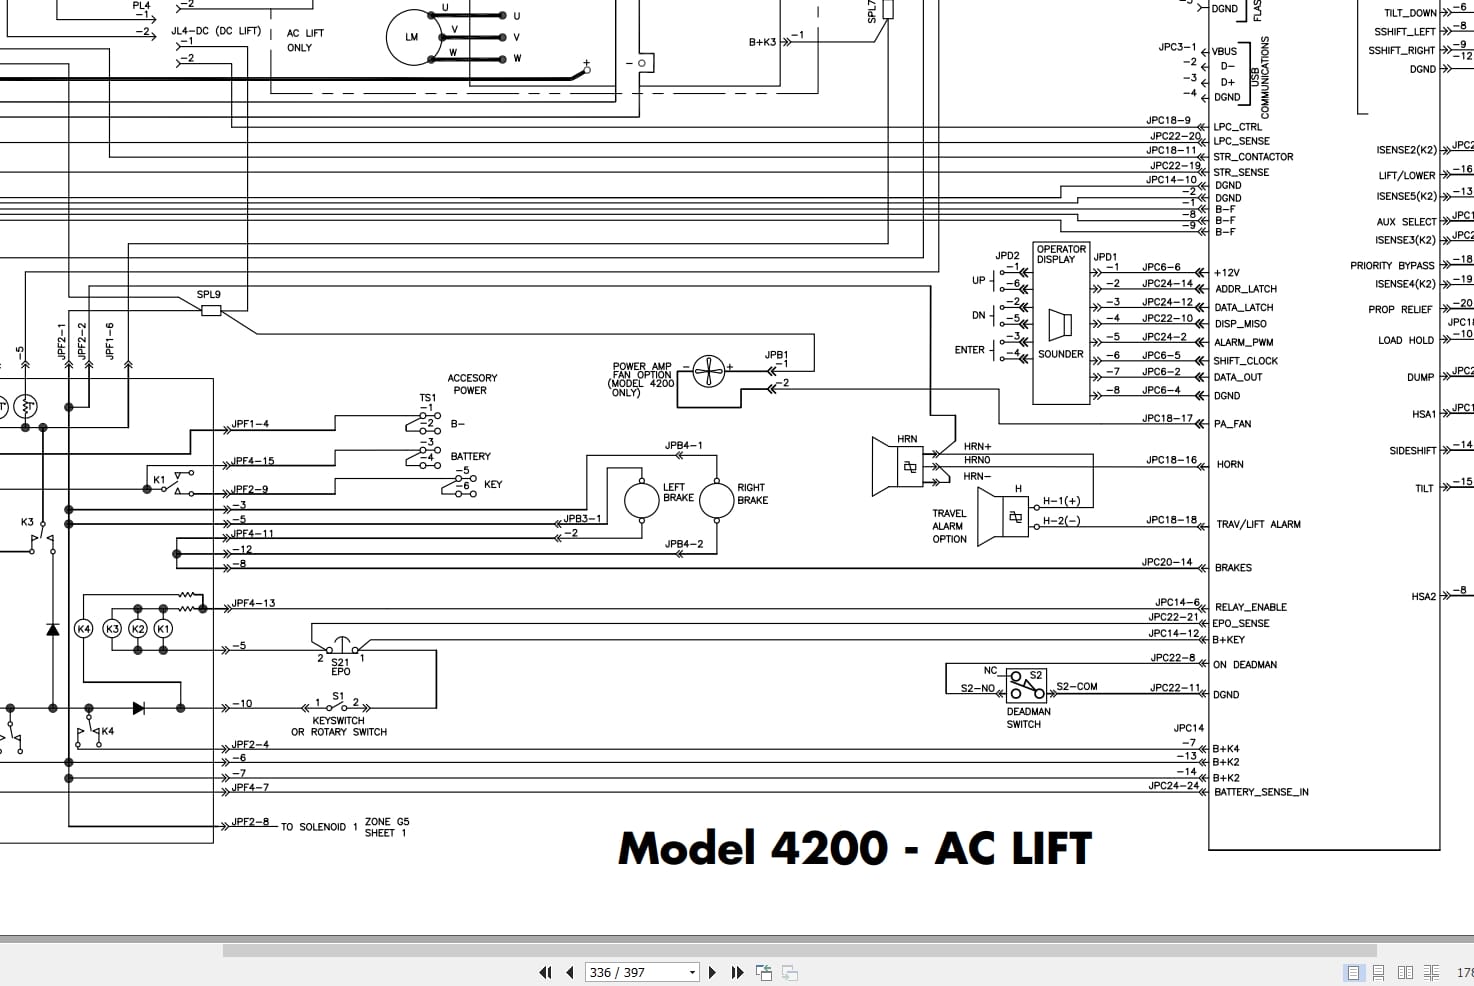The image size is (1474, 986).
Task: Click the ZONE G5 SHEET 1 reference
Action: [x=386, y=827]
